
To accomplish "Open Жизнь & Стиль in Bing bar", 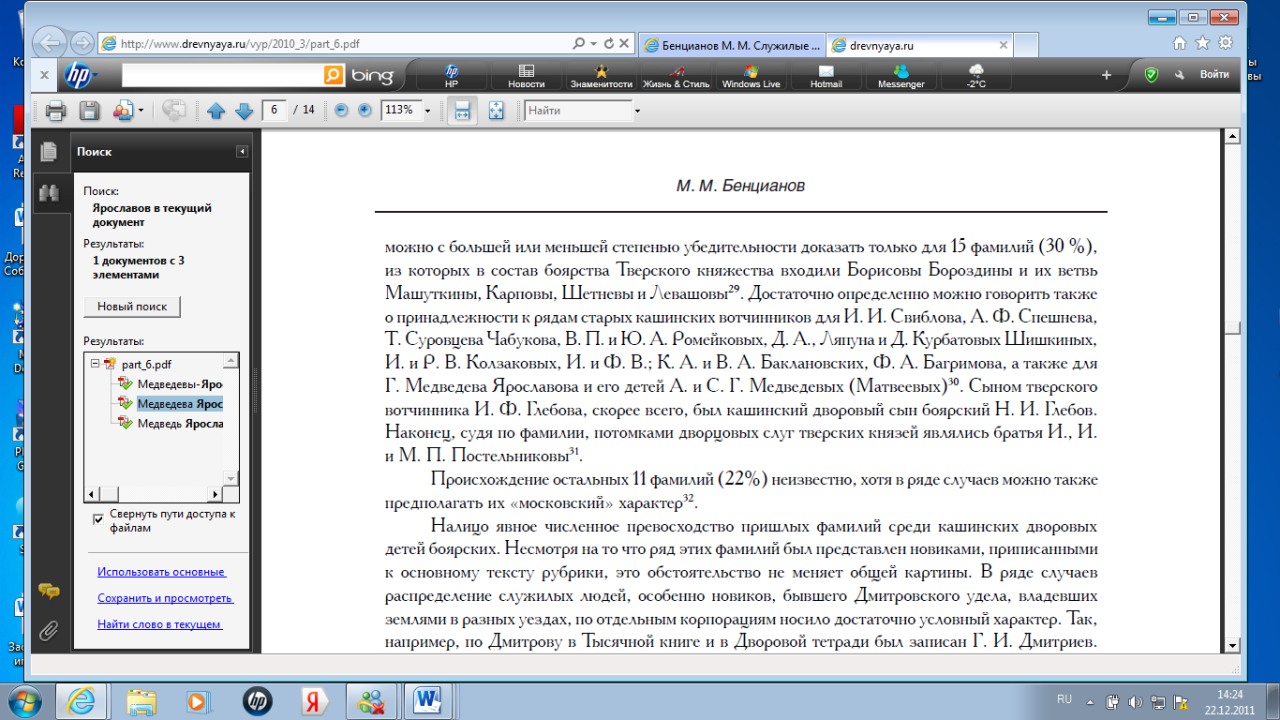I will 676,77.
